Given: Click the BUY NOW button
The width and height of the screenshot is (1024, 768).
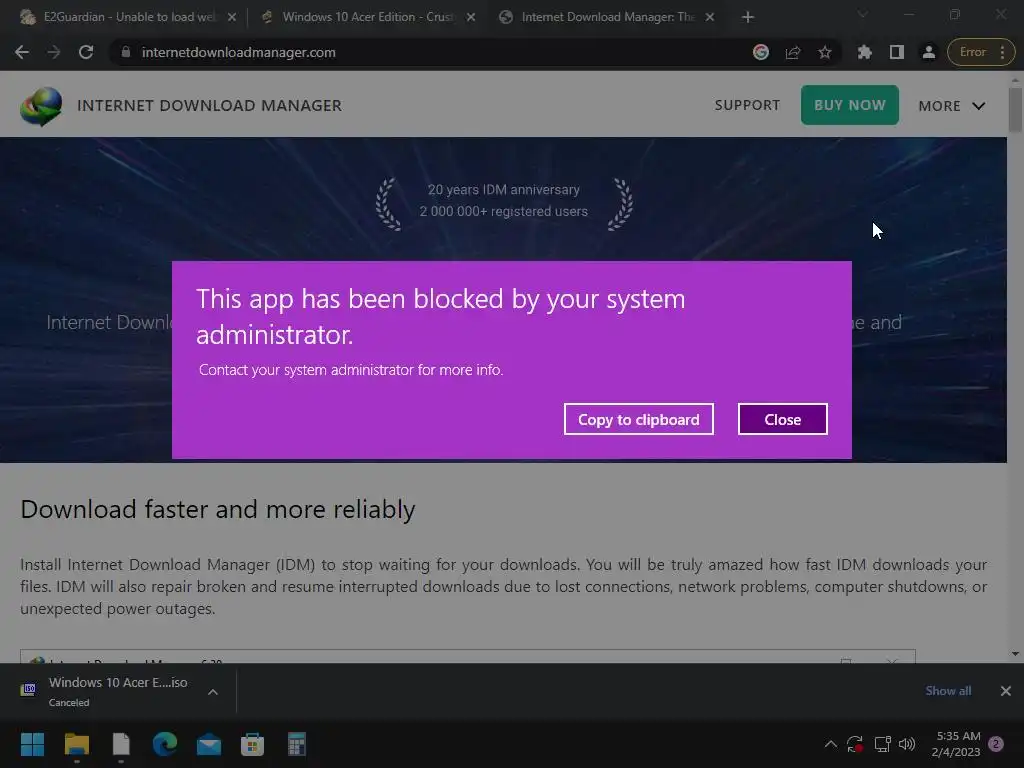Looking at the screenshot, I should (x=850, y=105).
